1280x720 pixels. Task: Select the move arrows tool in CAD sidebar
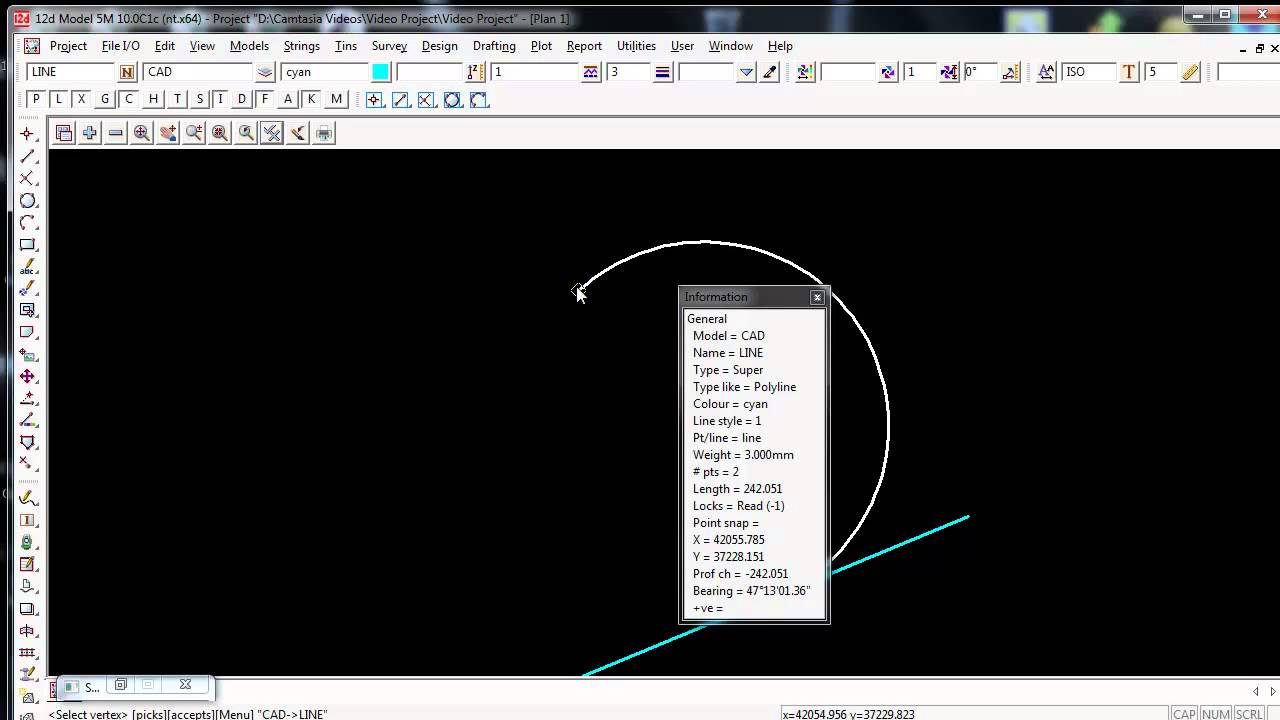click(28, 376)
